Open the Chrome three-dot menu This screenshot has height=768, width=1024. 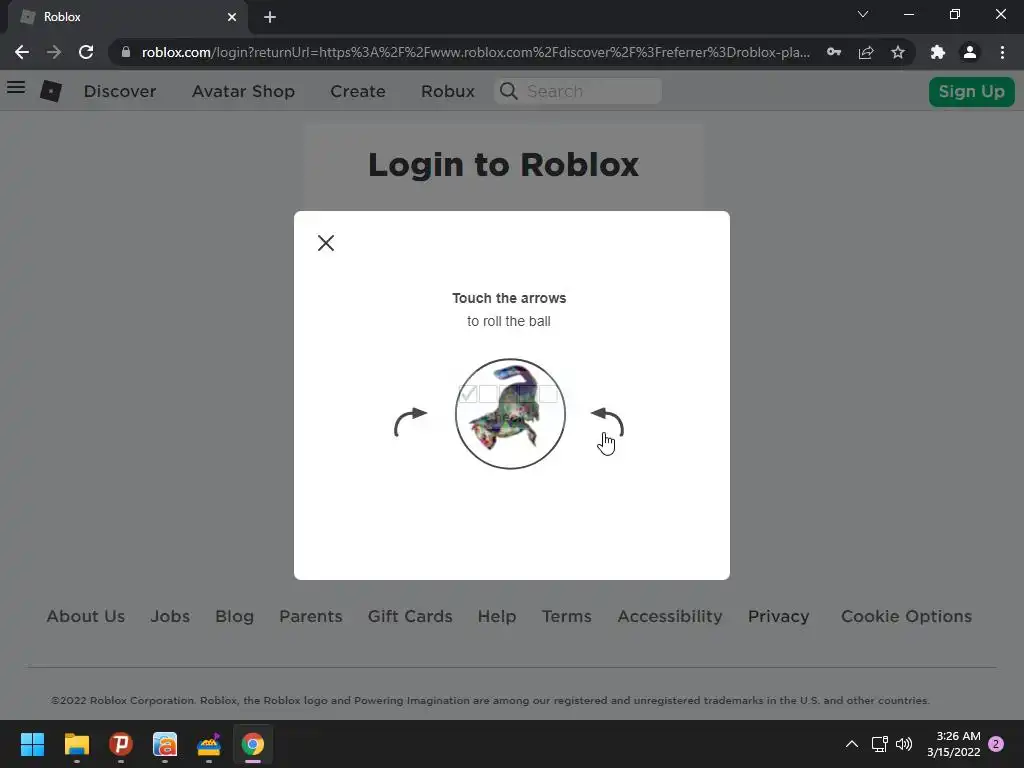[x=1002, y=52]
